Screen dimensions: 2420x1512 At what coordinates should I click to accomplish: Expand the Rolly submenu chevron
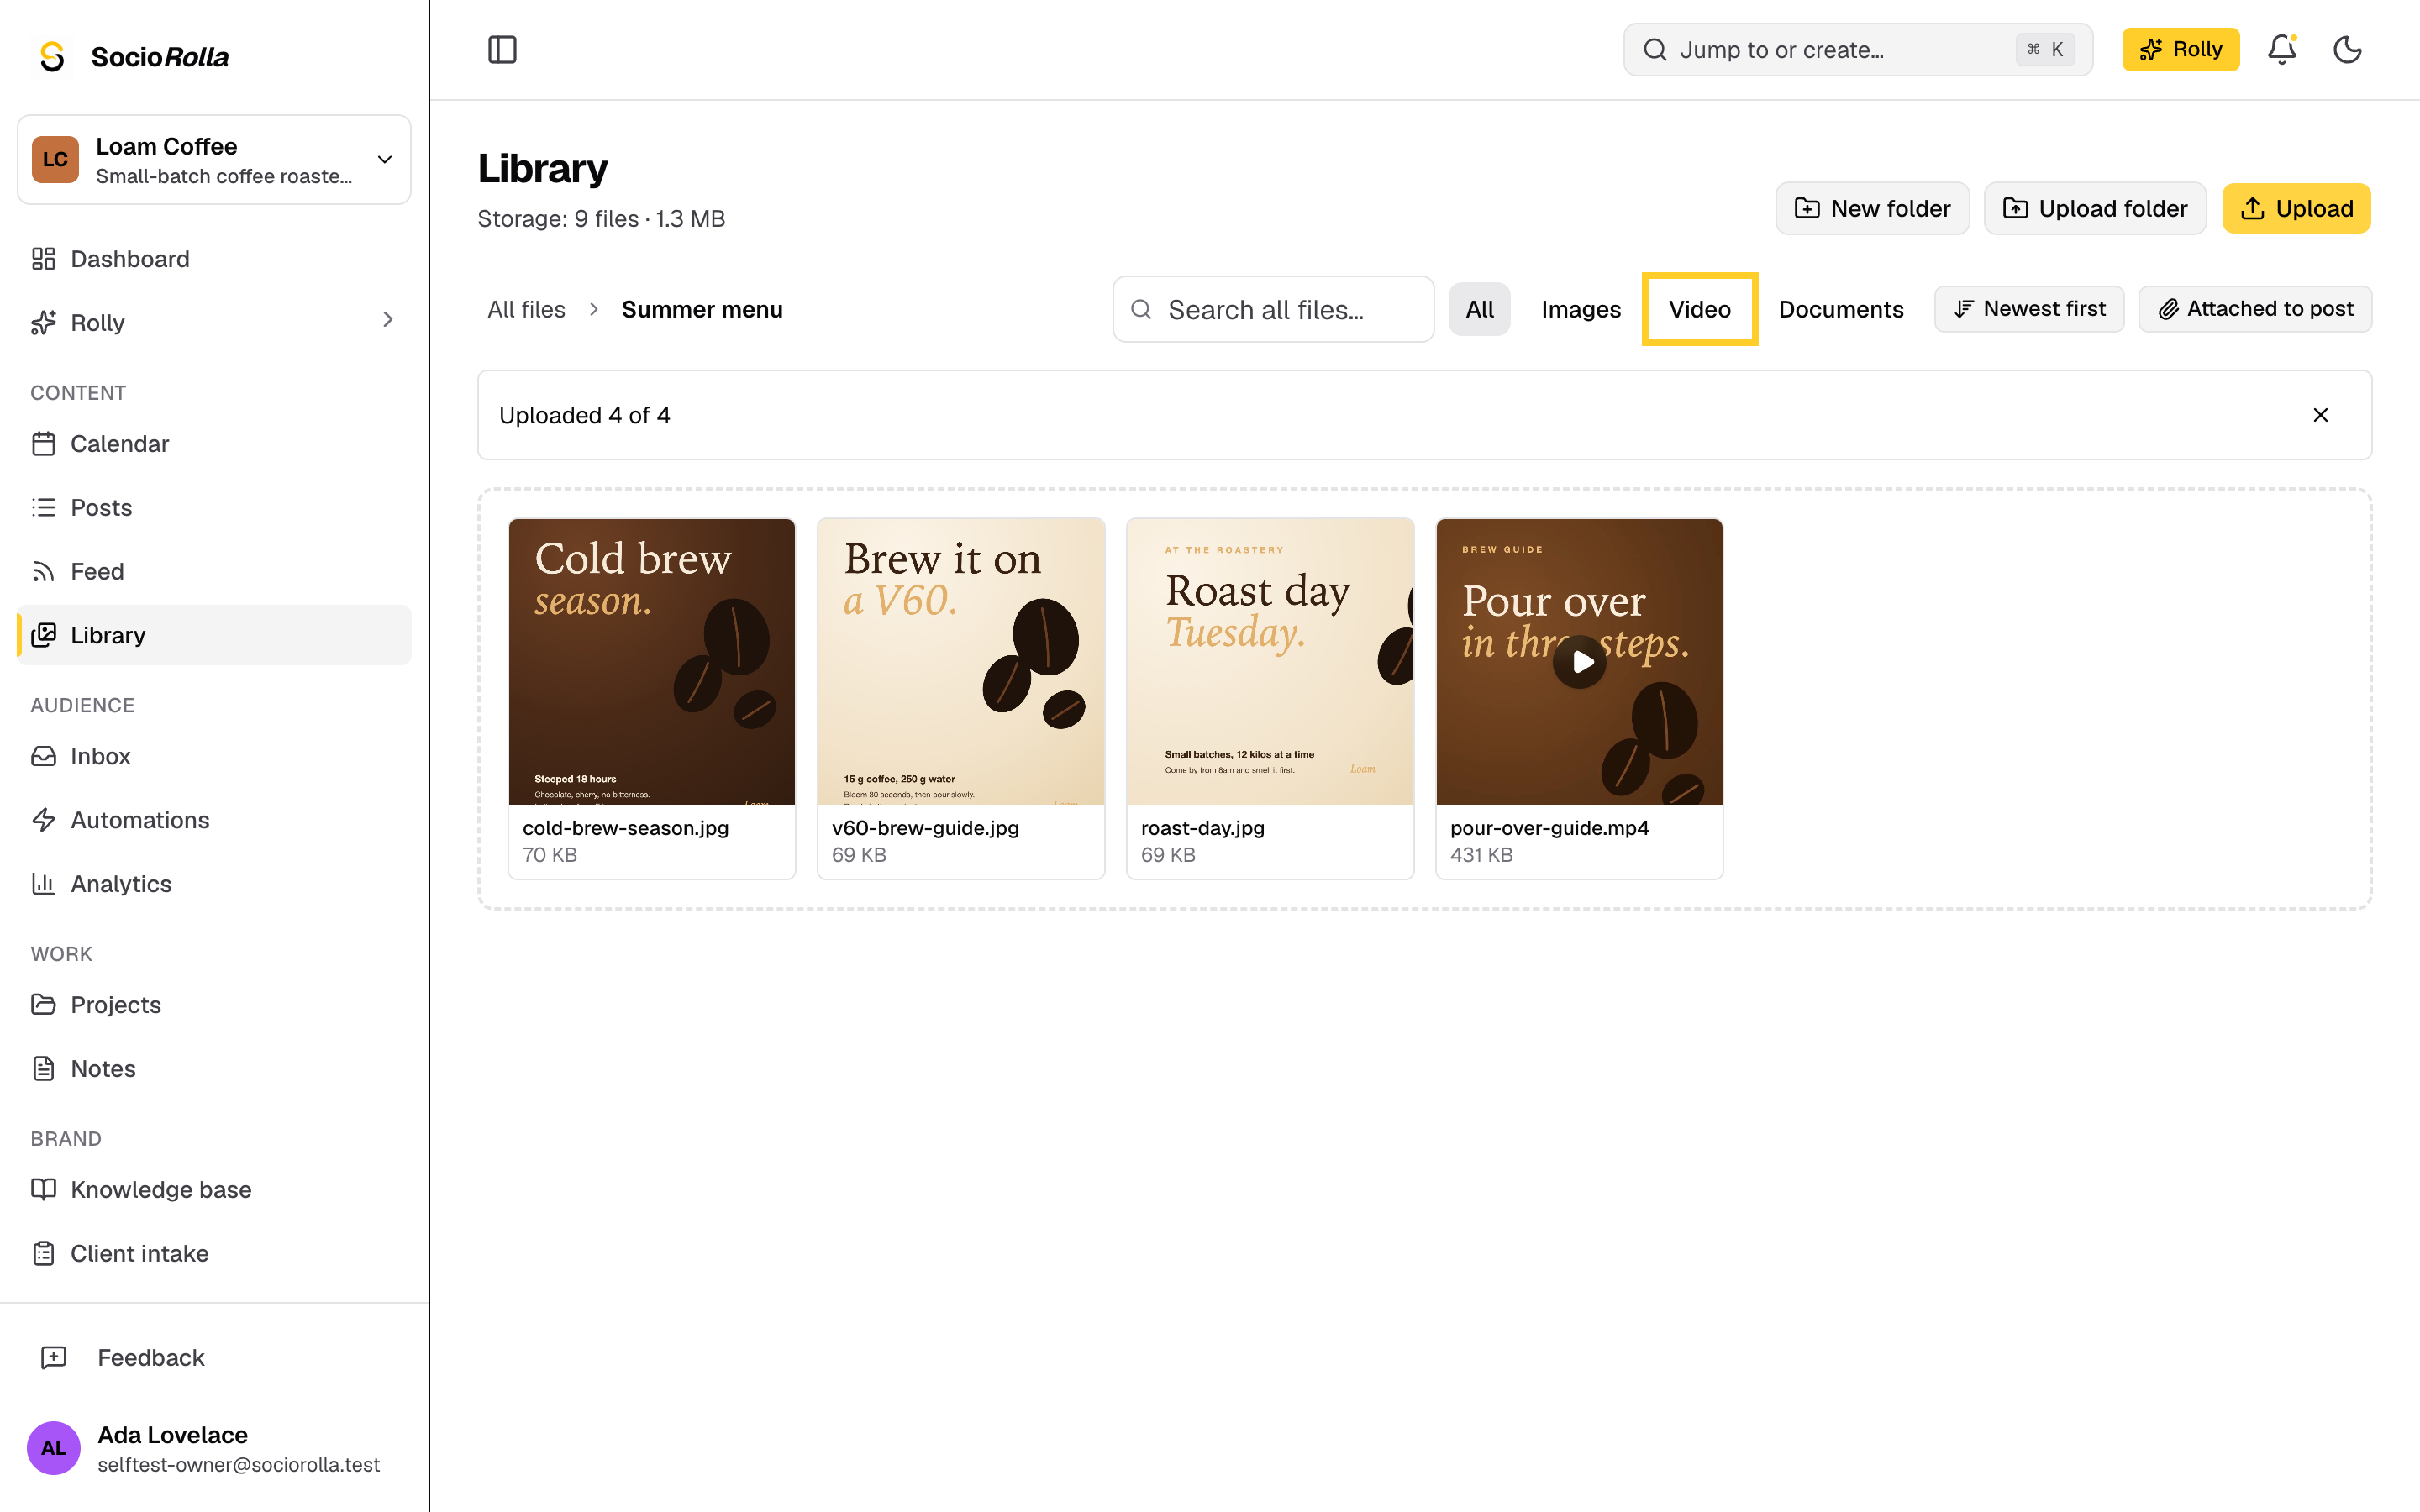click(x=388, y=320)
